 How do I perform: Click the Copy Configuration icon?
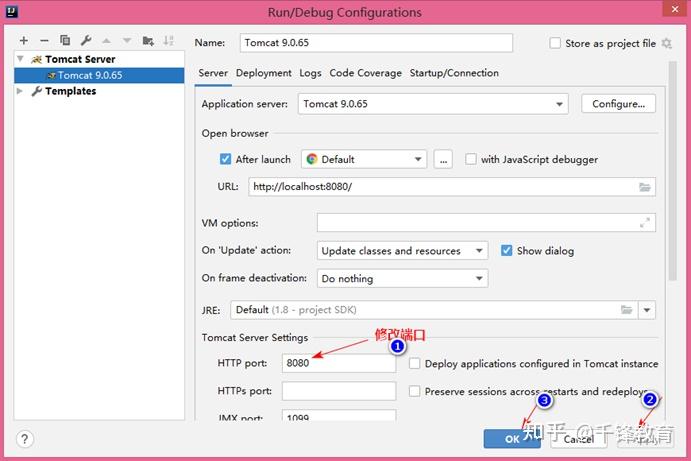point(65,40)
